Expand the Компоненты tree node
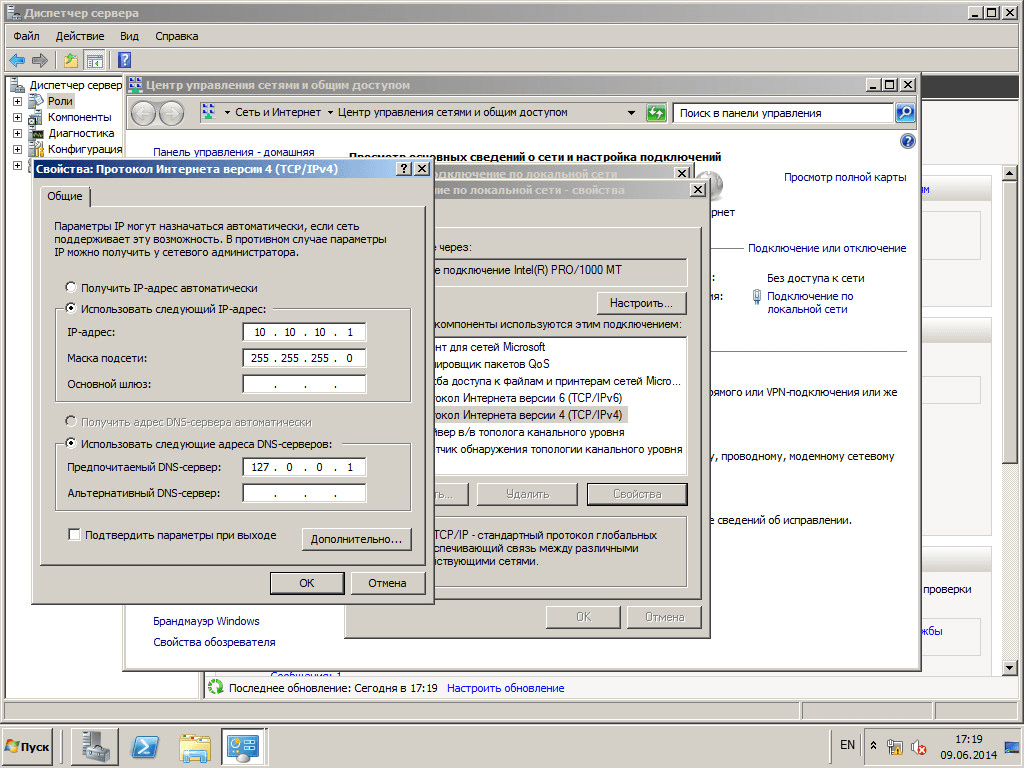 [17, 117]
